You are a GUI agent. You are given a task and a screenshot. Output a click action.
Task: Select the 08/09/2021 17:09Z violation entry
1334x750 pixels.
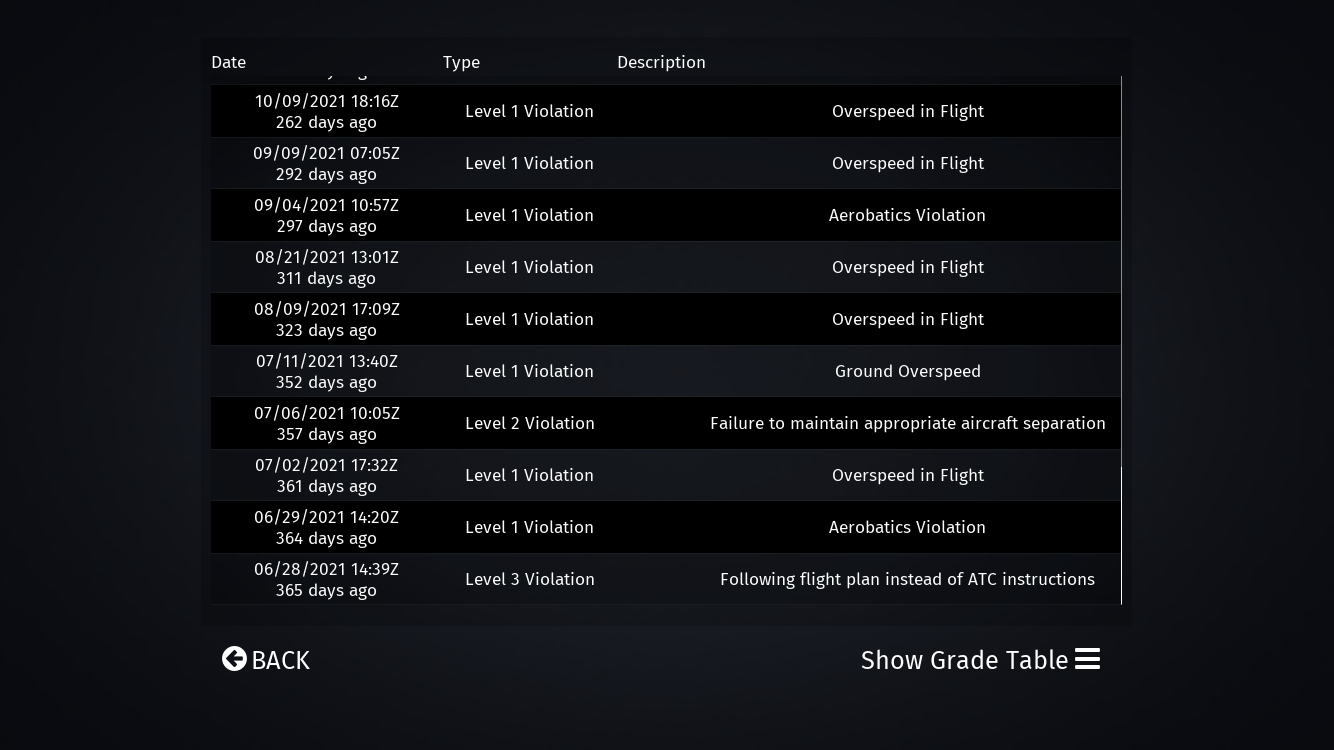coord(326,319)
